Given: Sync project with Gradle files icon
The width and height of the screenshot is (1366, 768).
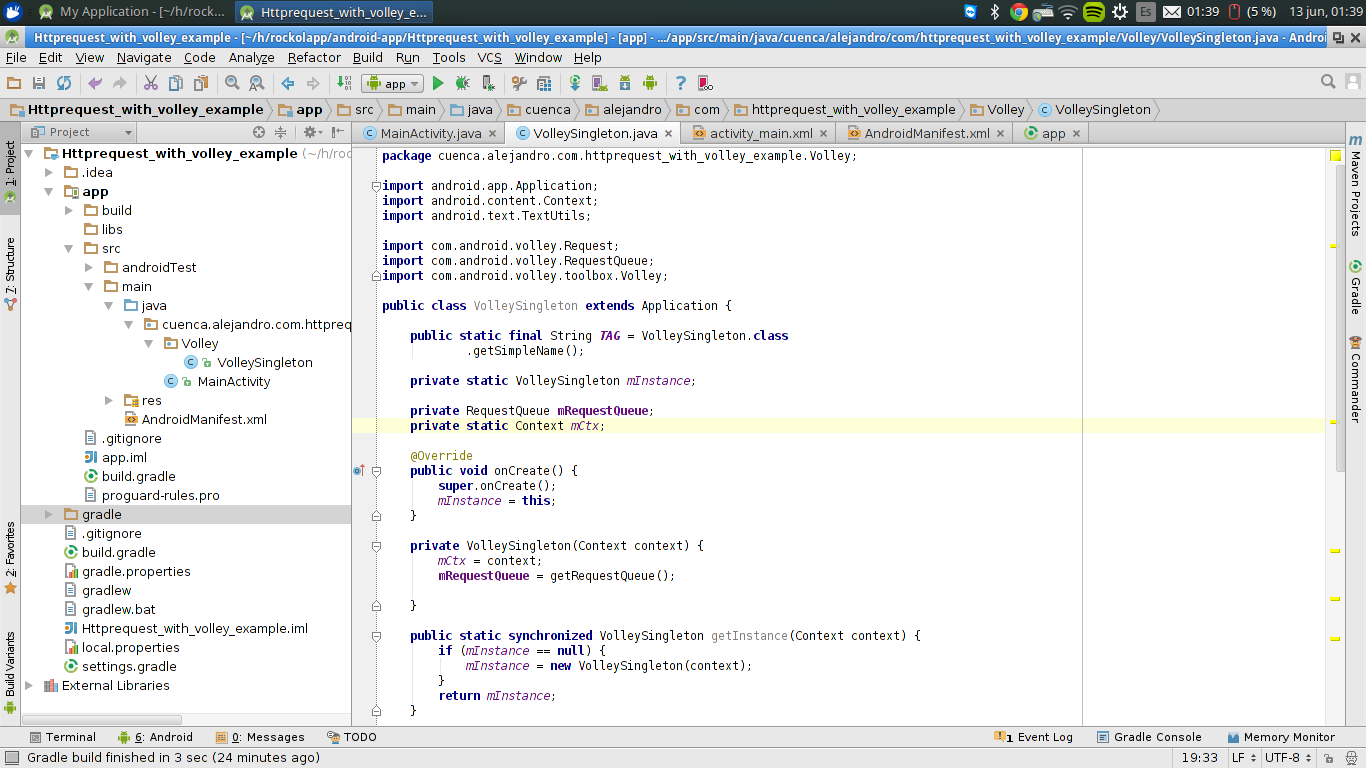Looking at the screenshot, I should (x=576, y=83).
